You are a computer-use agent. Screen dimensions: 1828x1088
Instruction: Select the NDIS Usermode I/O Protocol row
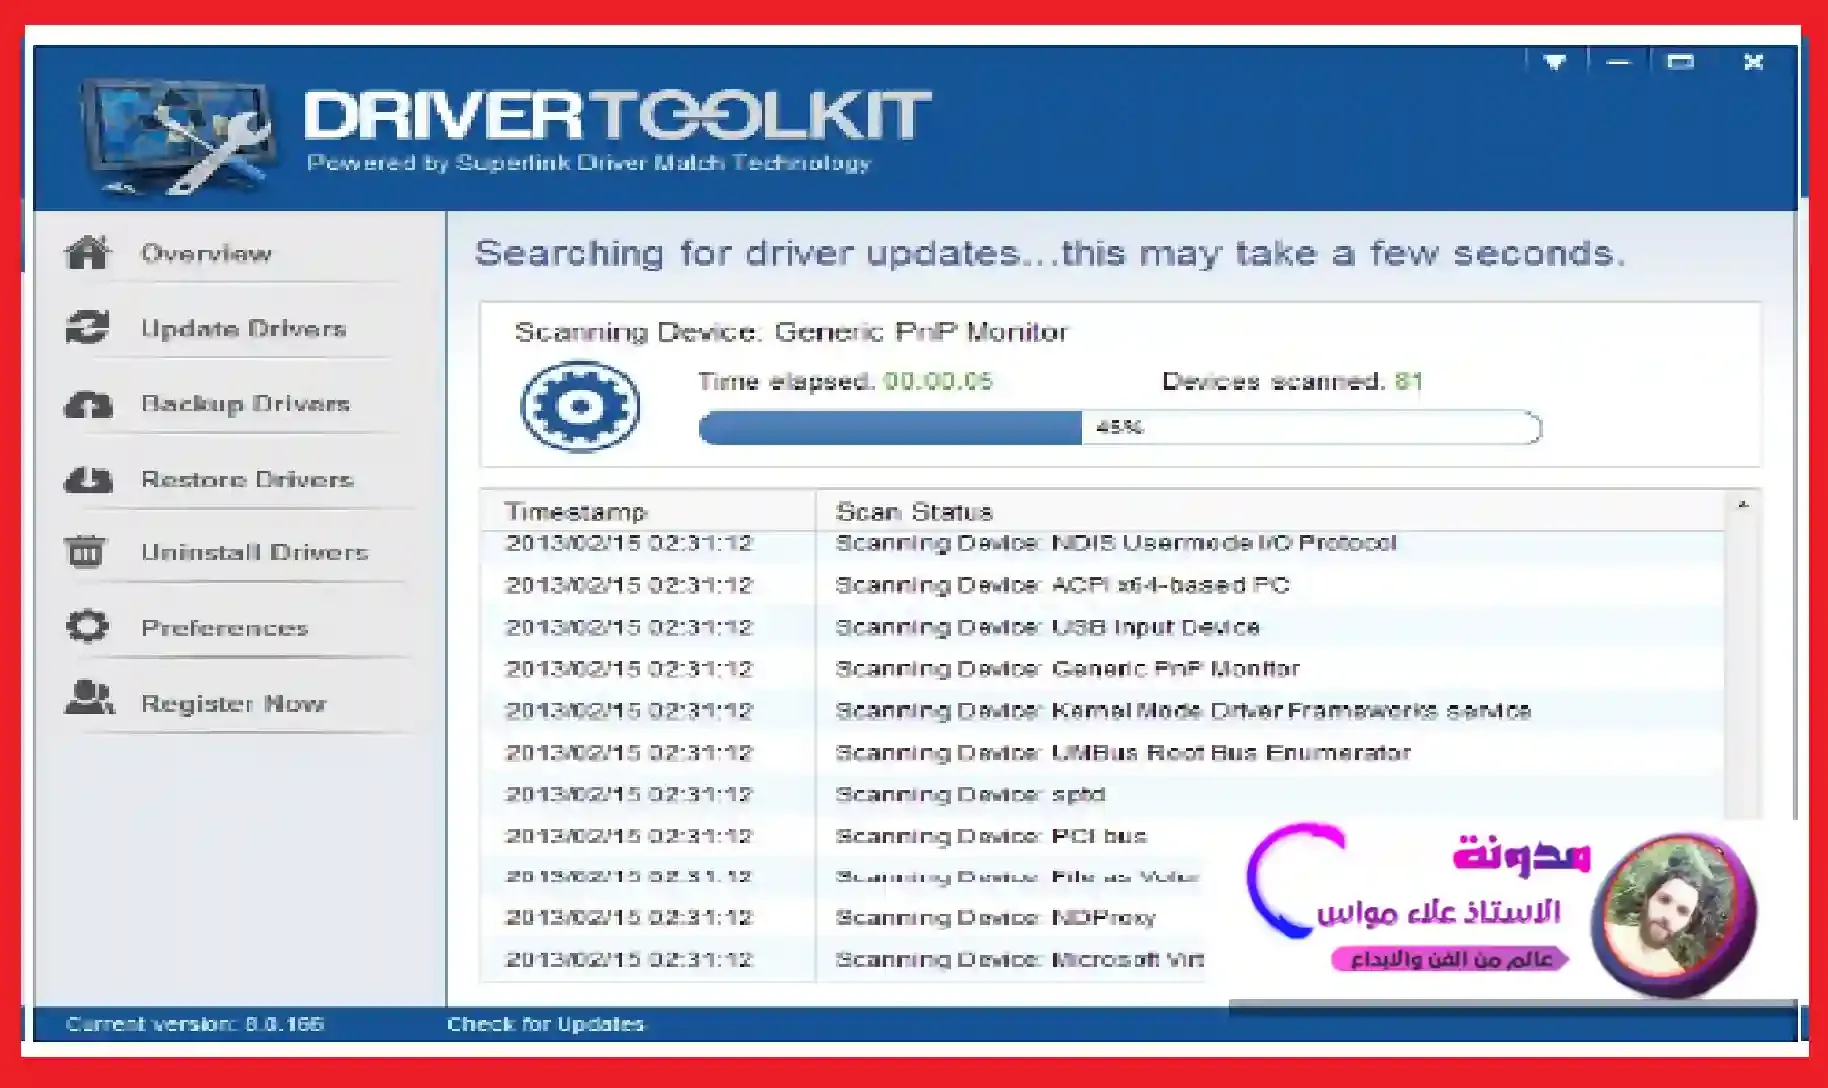(x=1103, y=543)
